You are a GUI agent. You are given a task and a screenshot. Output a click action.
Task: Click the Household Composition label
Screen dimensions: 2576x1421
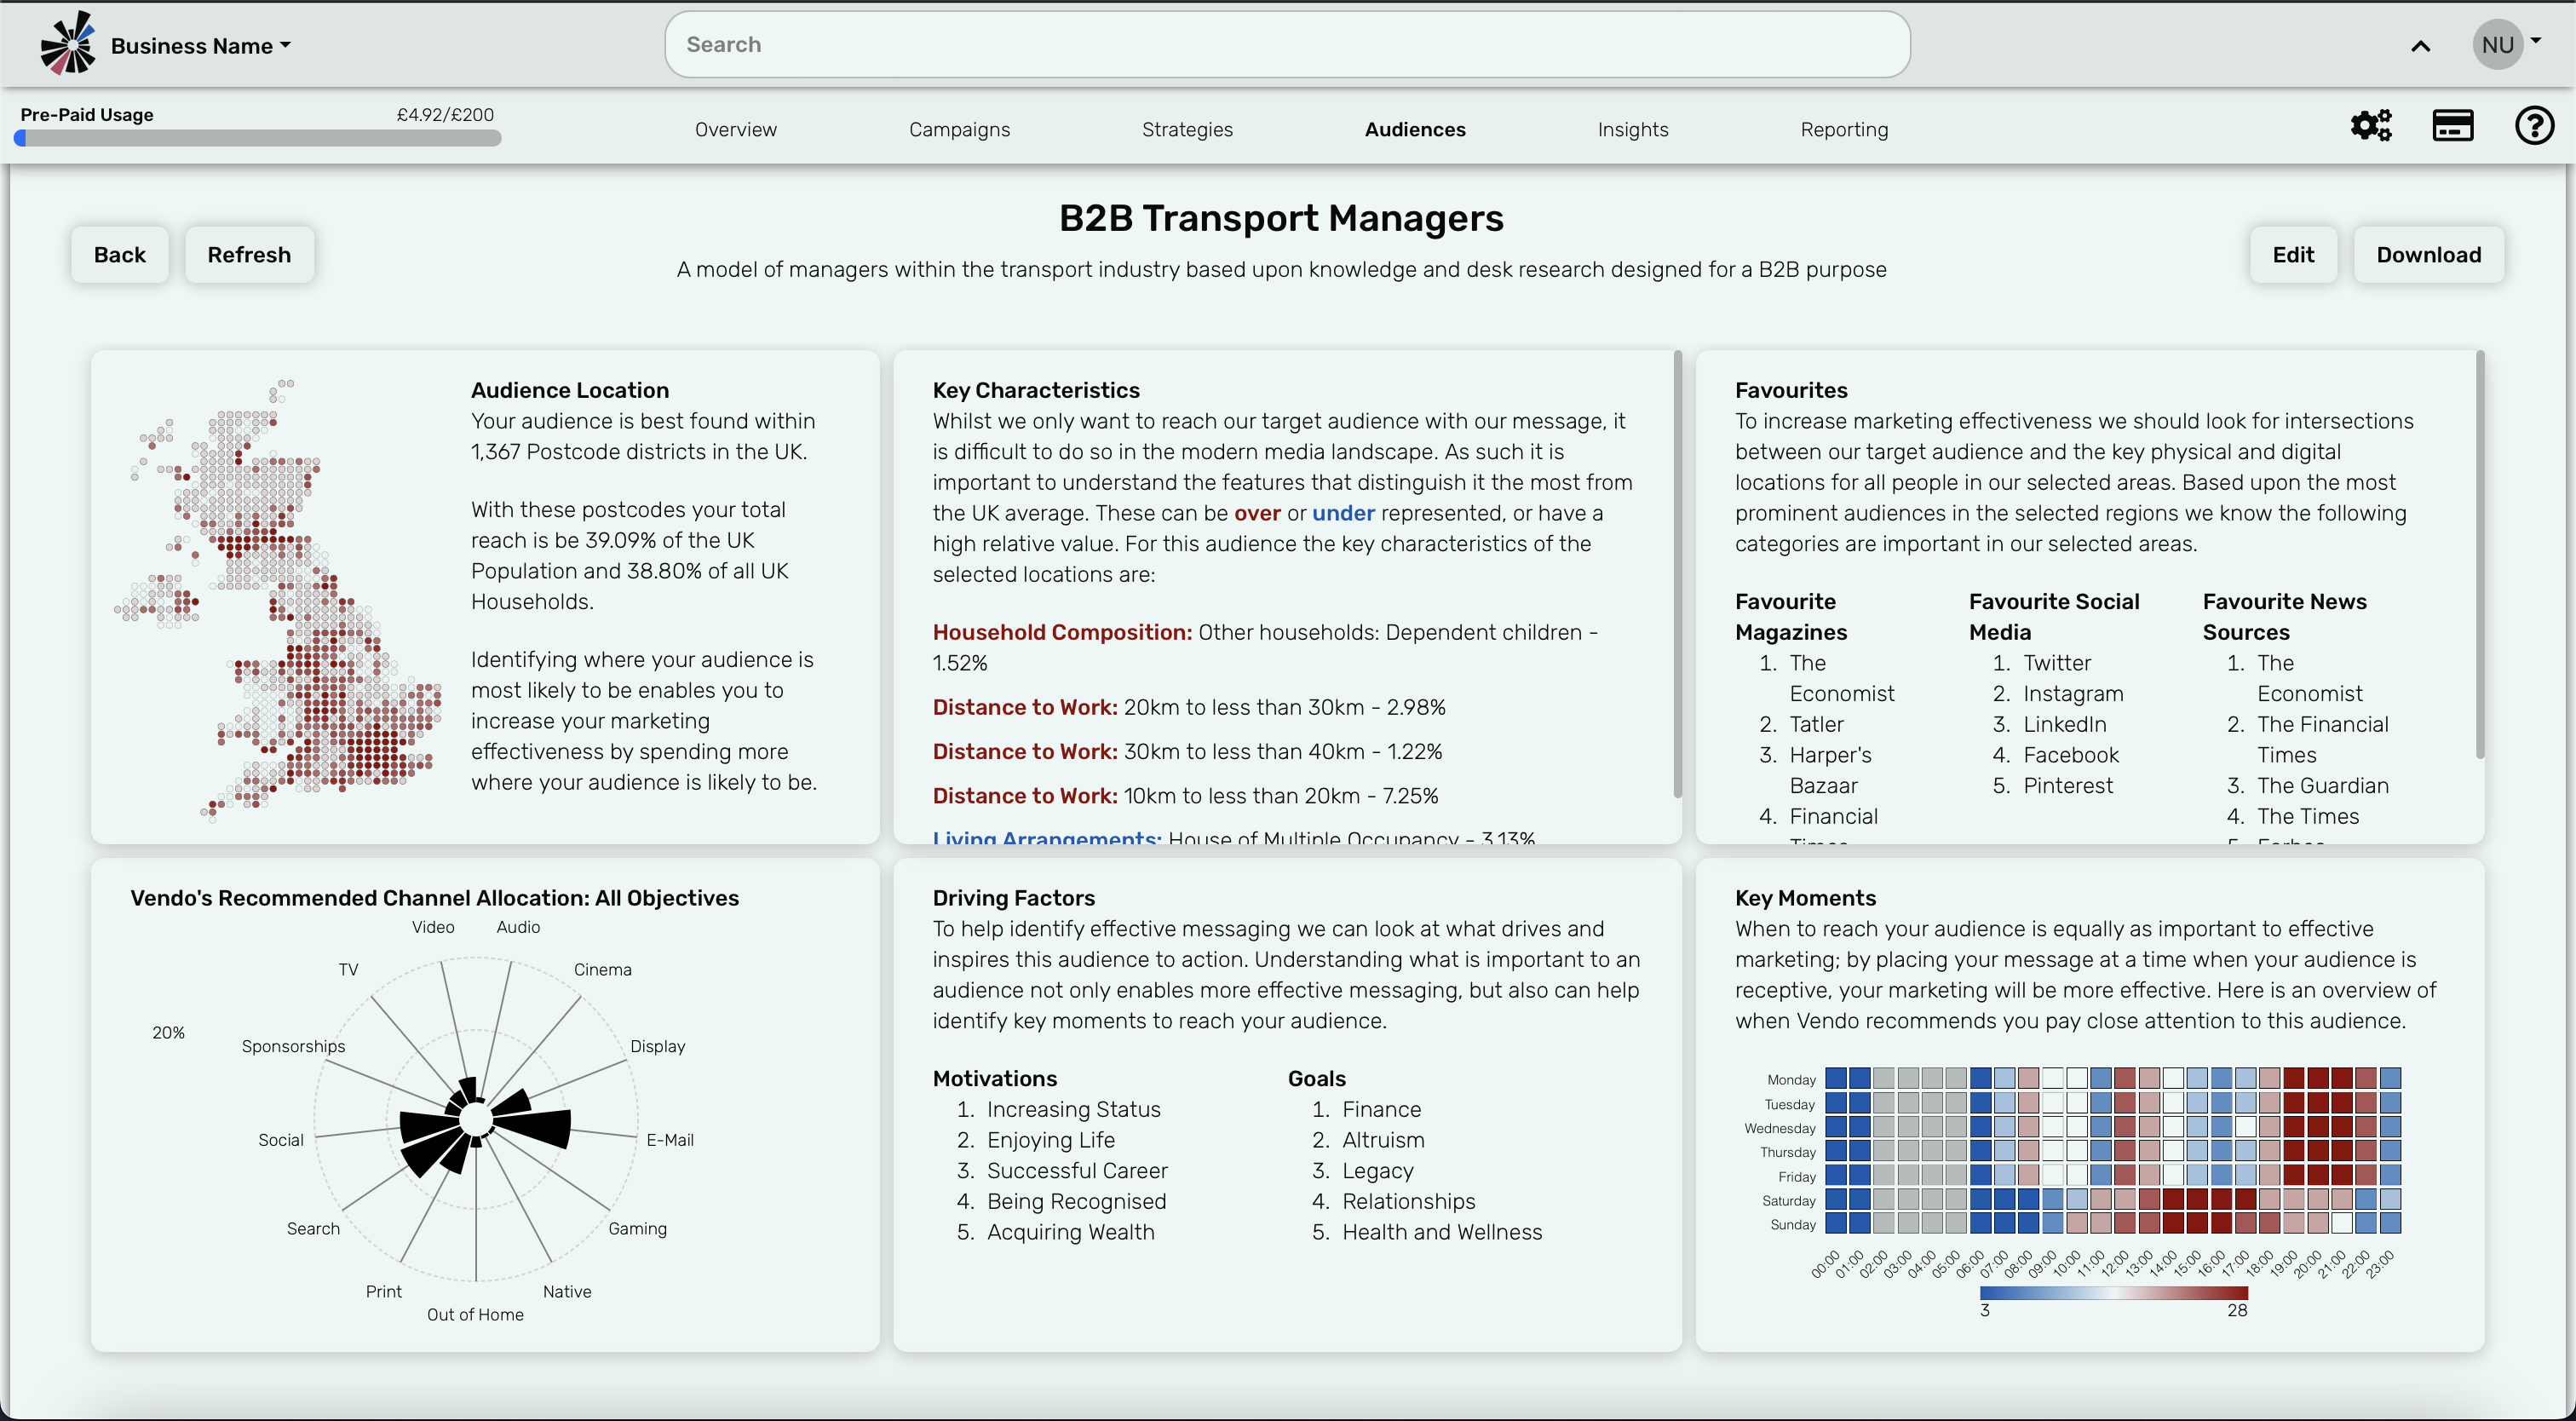(1062, 632)
